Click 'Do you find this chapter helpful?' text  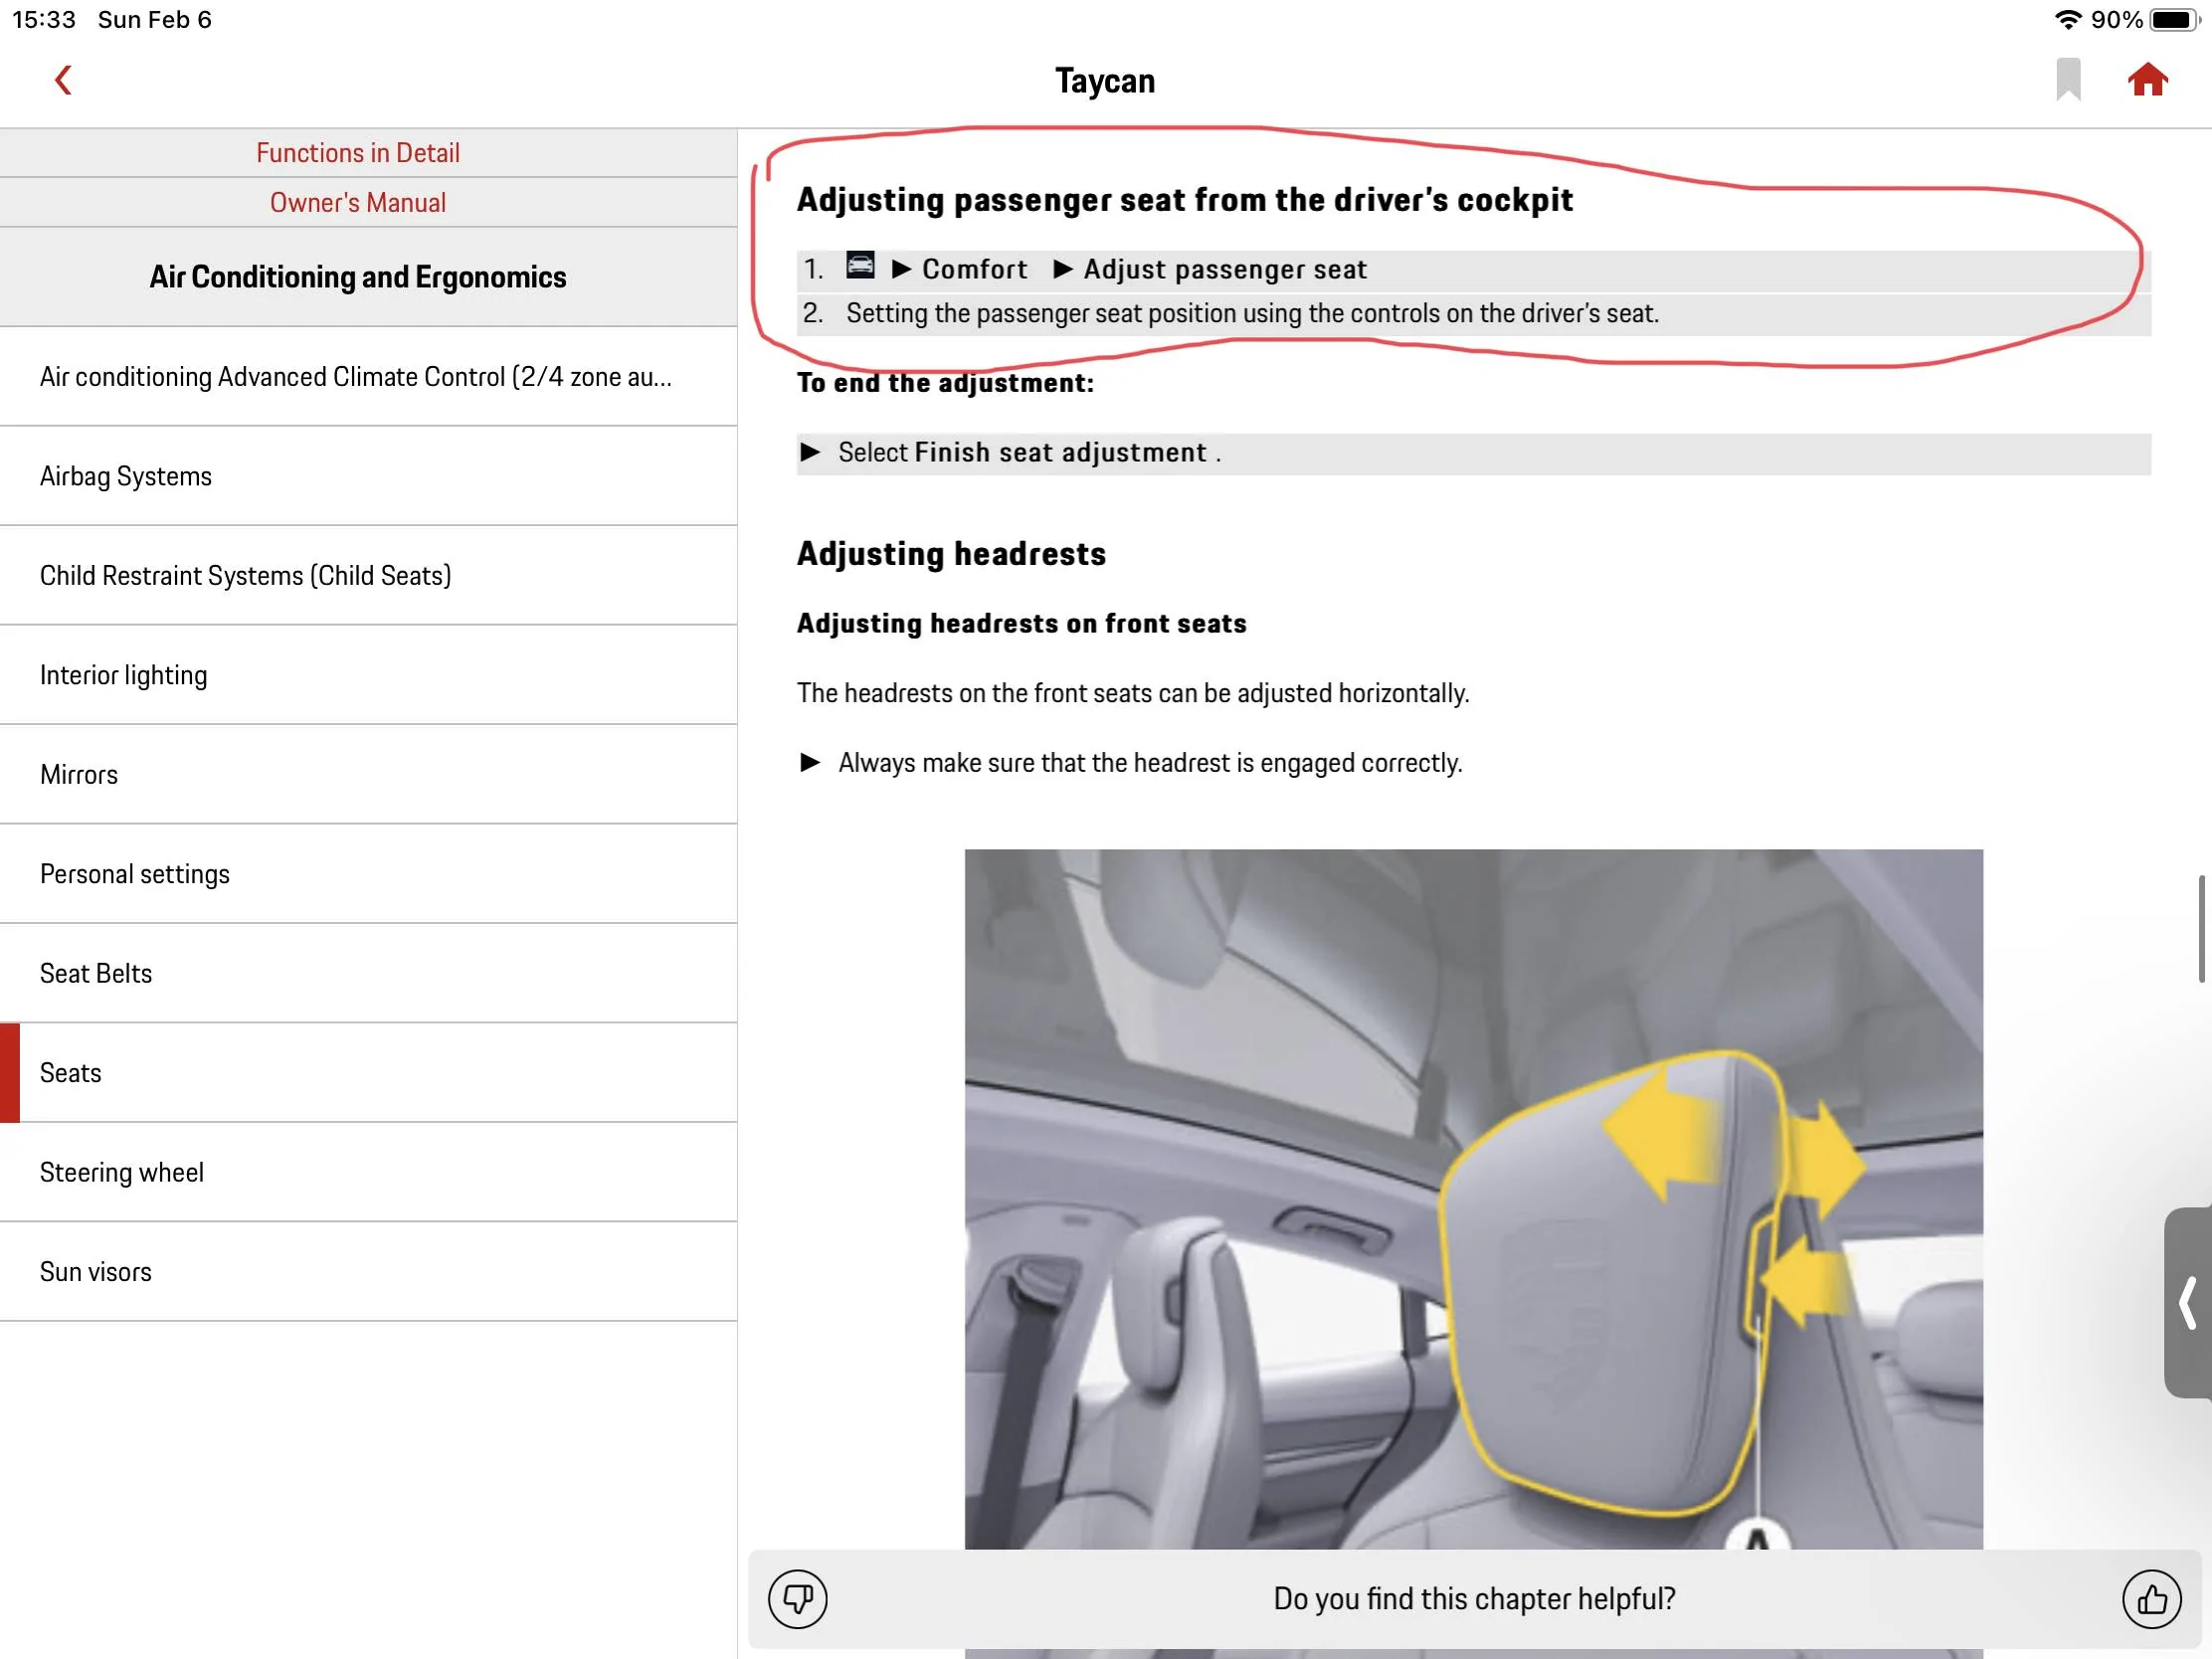pyautogui.click(x=1474, y=1599)
